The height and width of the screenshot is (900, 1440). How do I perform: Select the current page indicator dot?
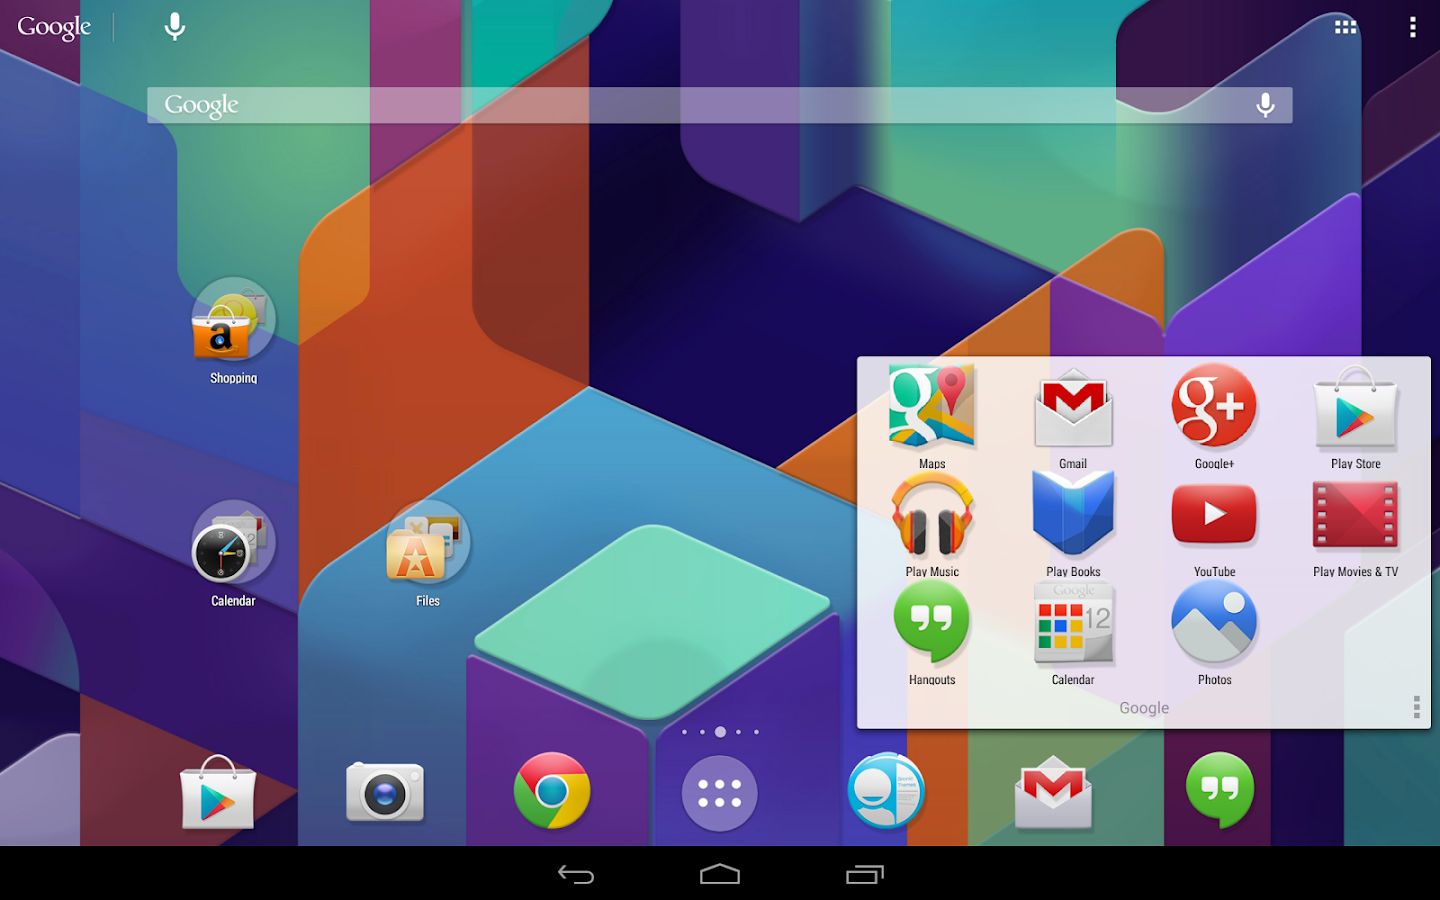point(720,732)
